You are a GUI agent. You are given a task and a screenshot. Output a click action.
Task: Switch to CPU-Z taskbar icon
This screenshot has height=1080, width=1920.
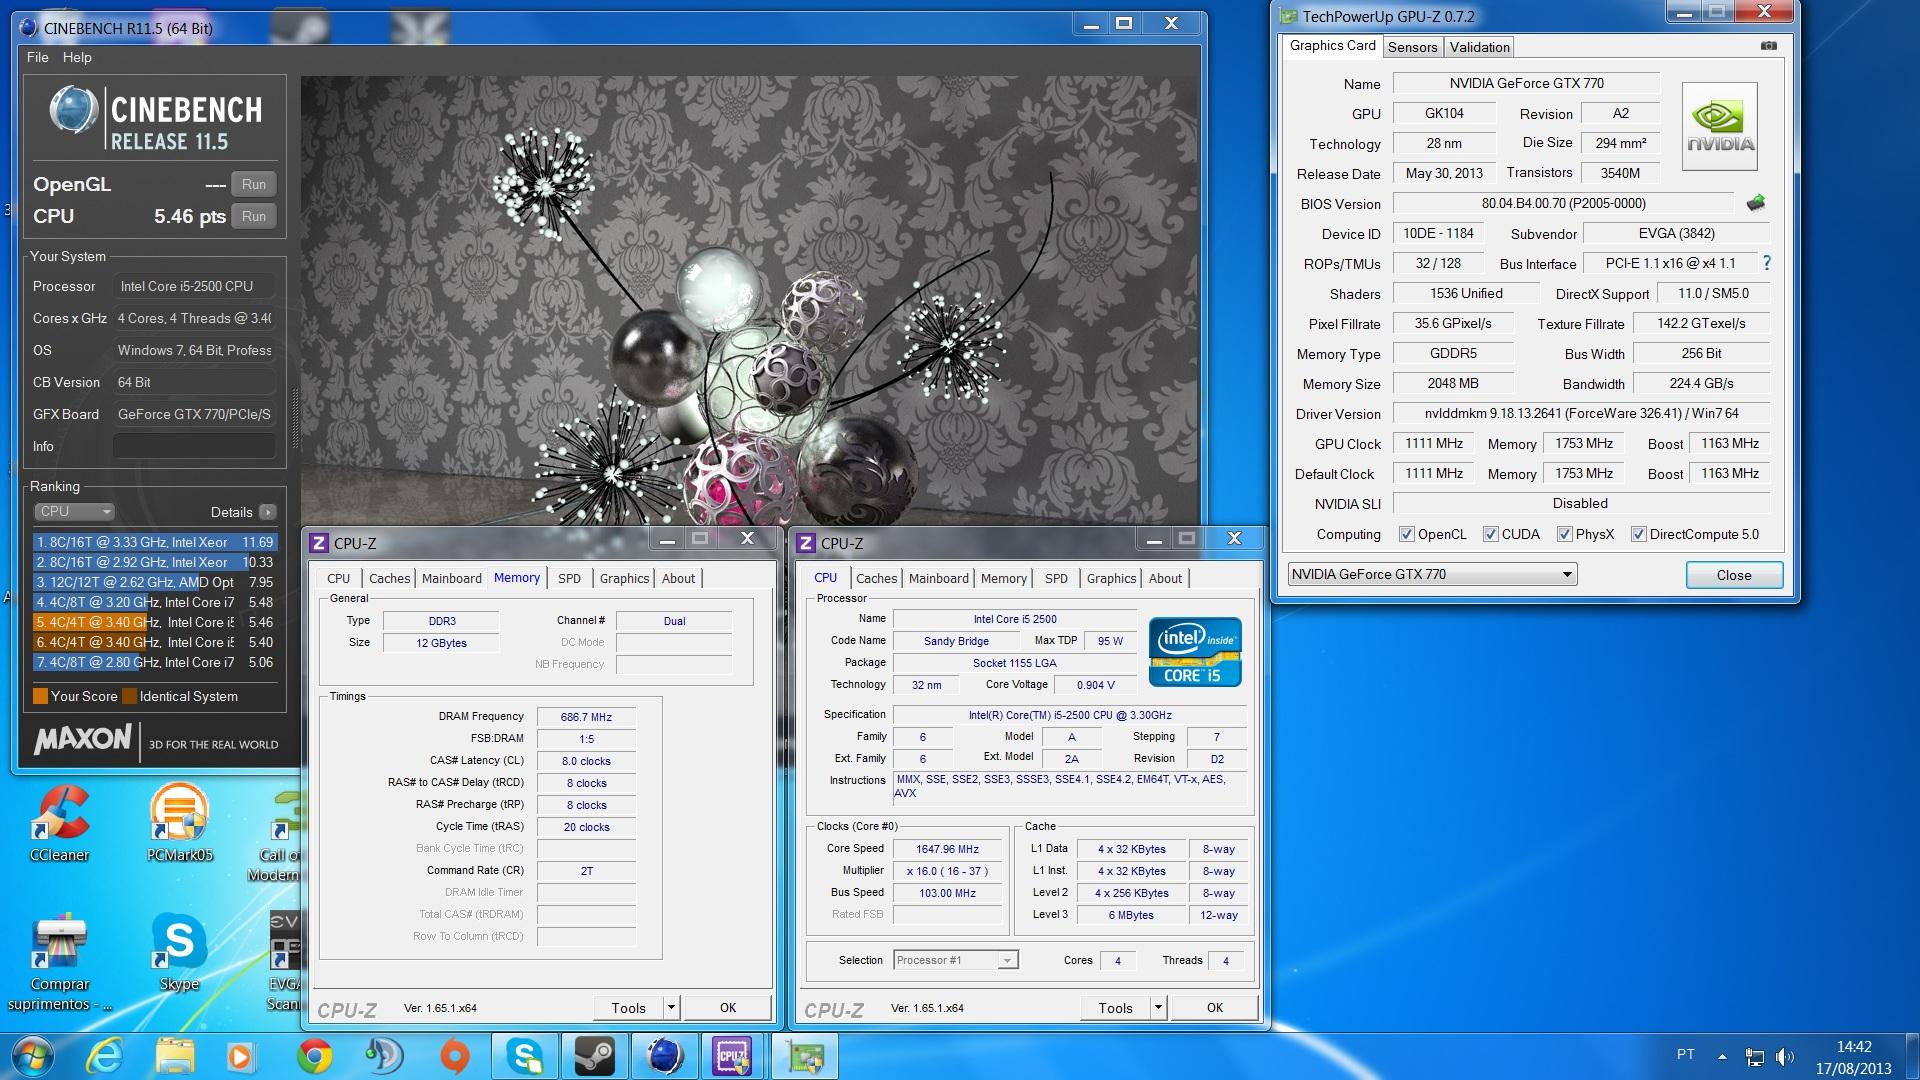point(732,1057)
